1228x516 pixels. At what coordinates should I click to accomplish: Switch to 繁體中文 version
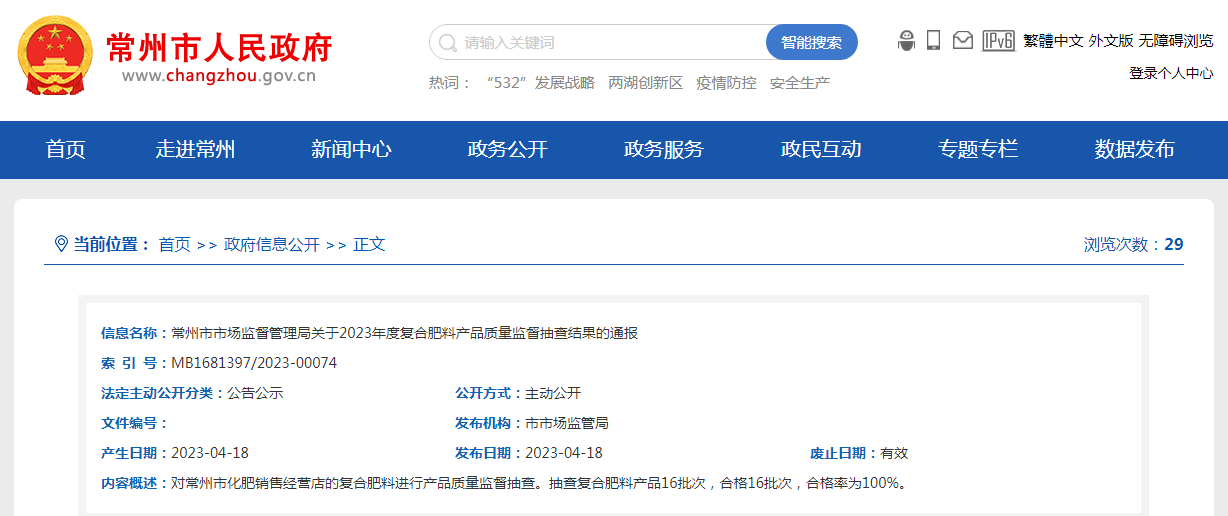pyautogui.click(x=1053, y=41)
